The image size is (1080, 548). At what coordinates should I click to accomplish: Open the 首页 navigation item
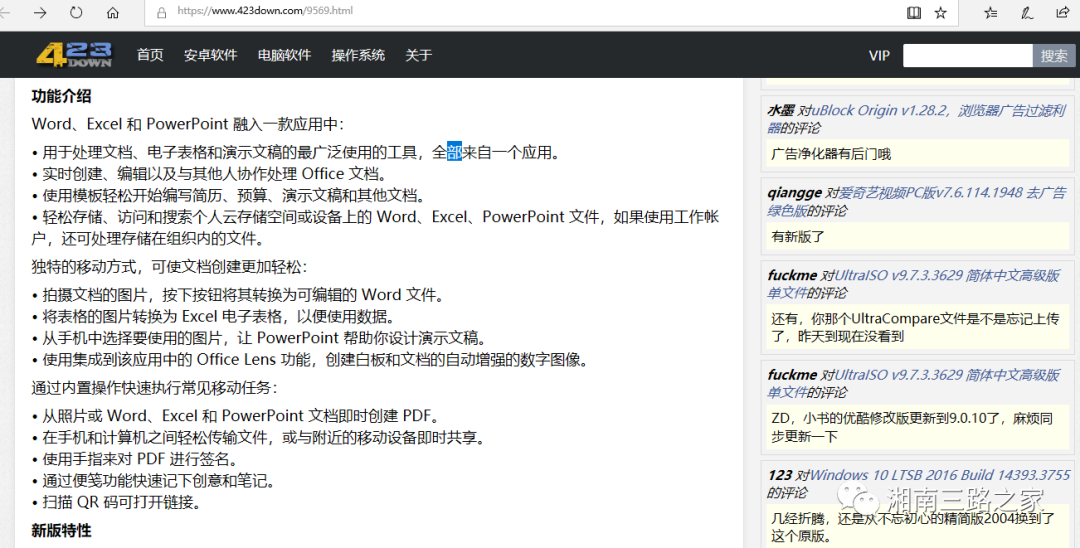(150, 55)
